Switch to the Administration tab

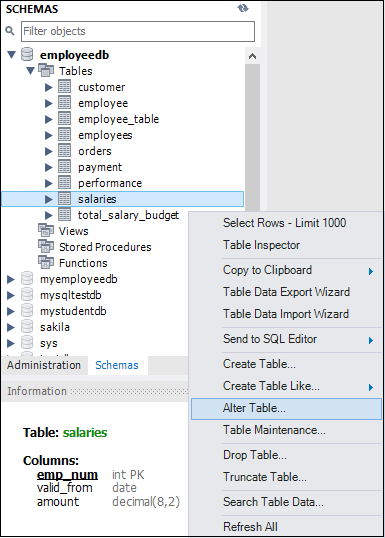coord(44,365)
